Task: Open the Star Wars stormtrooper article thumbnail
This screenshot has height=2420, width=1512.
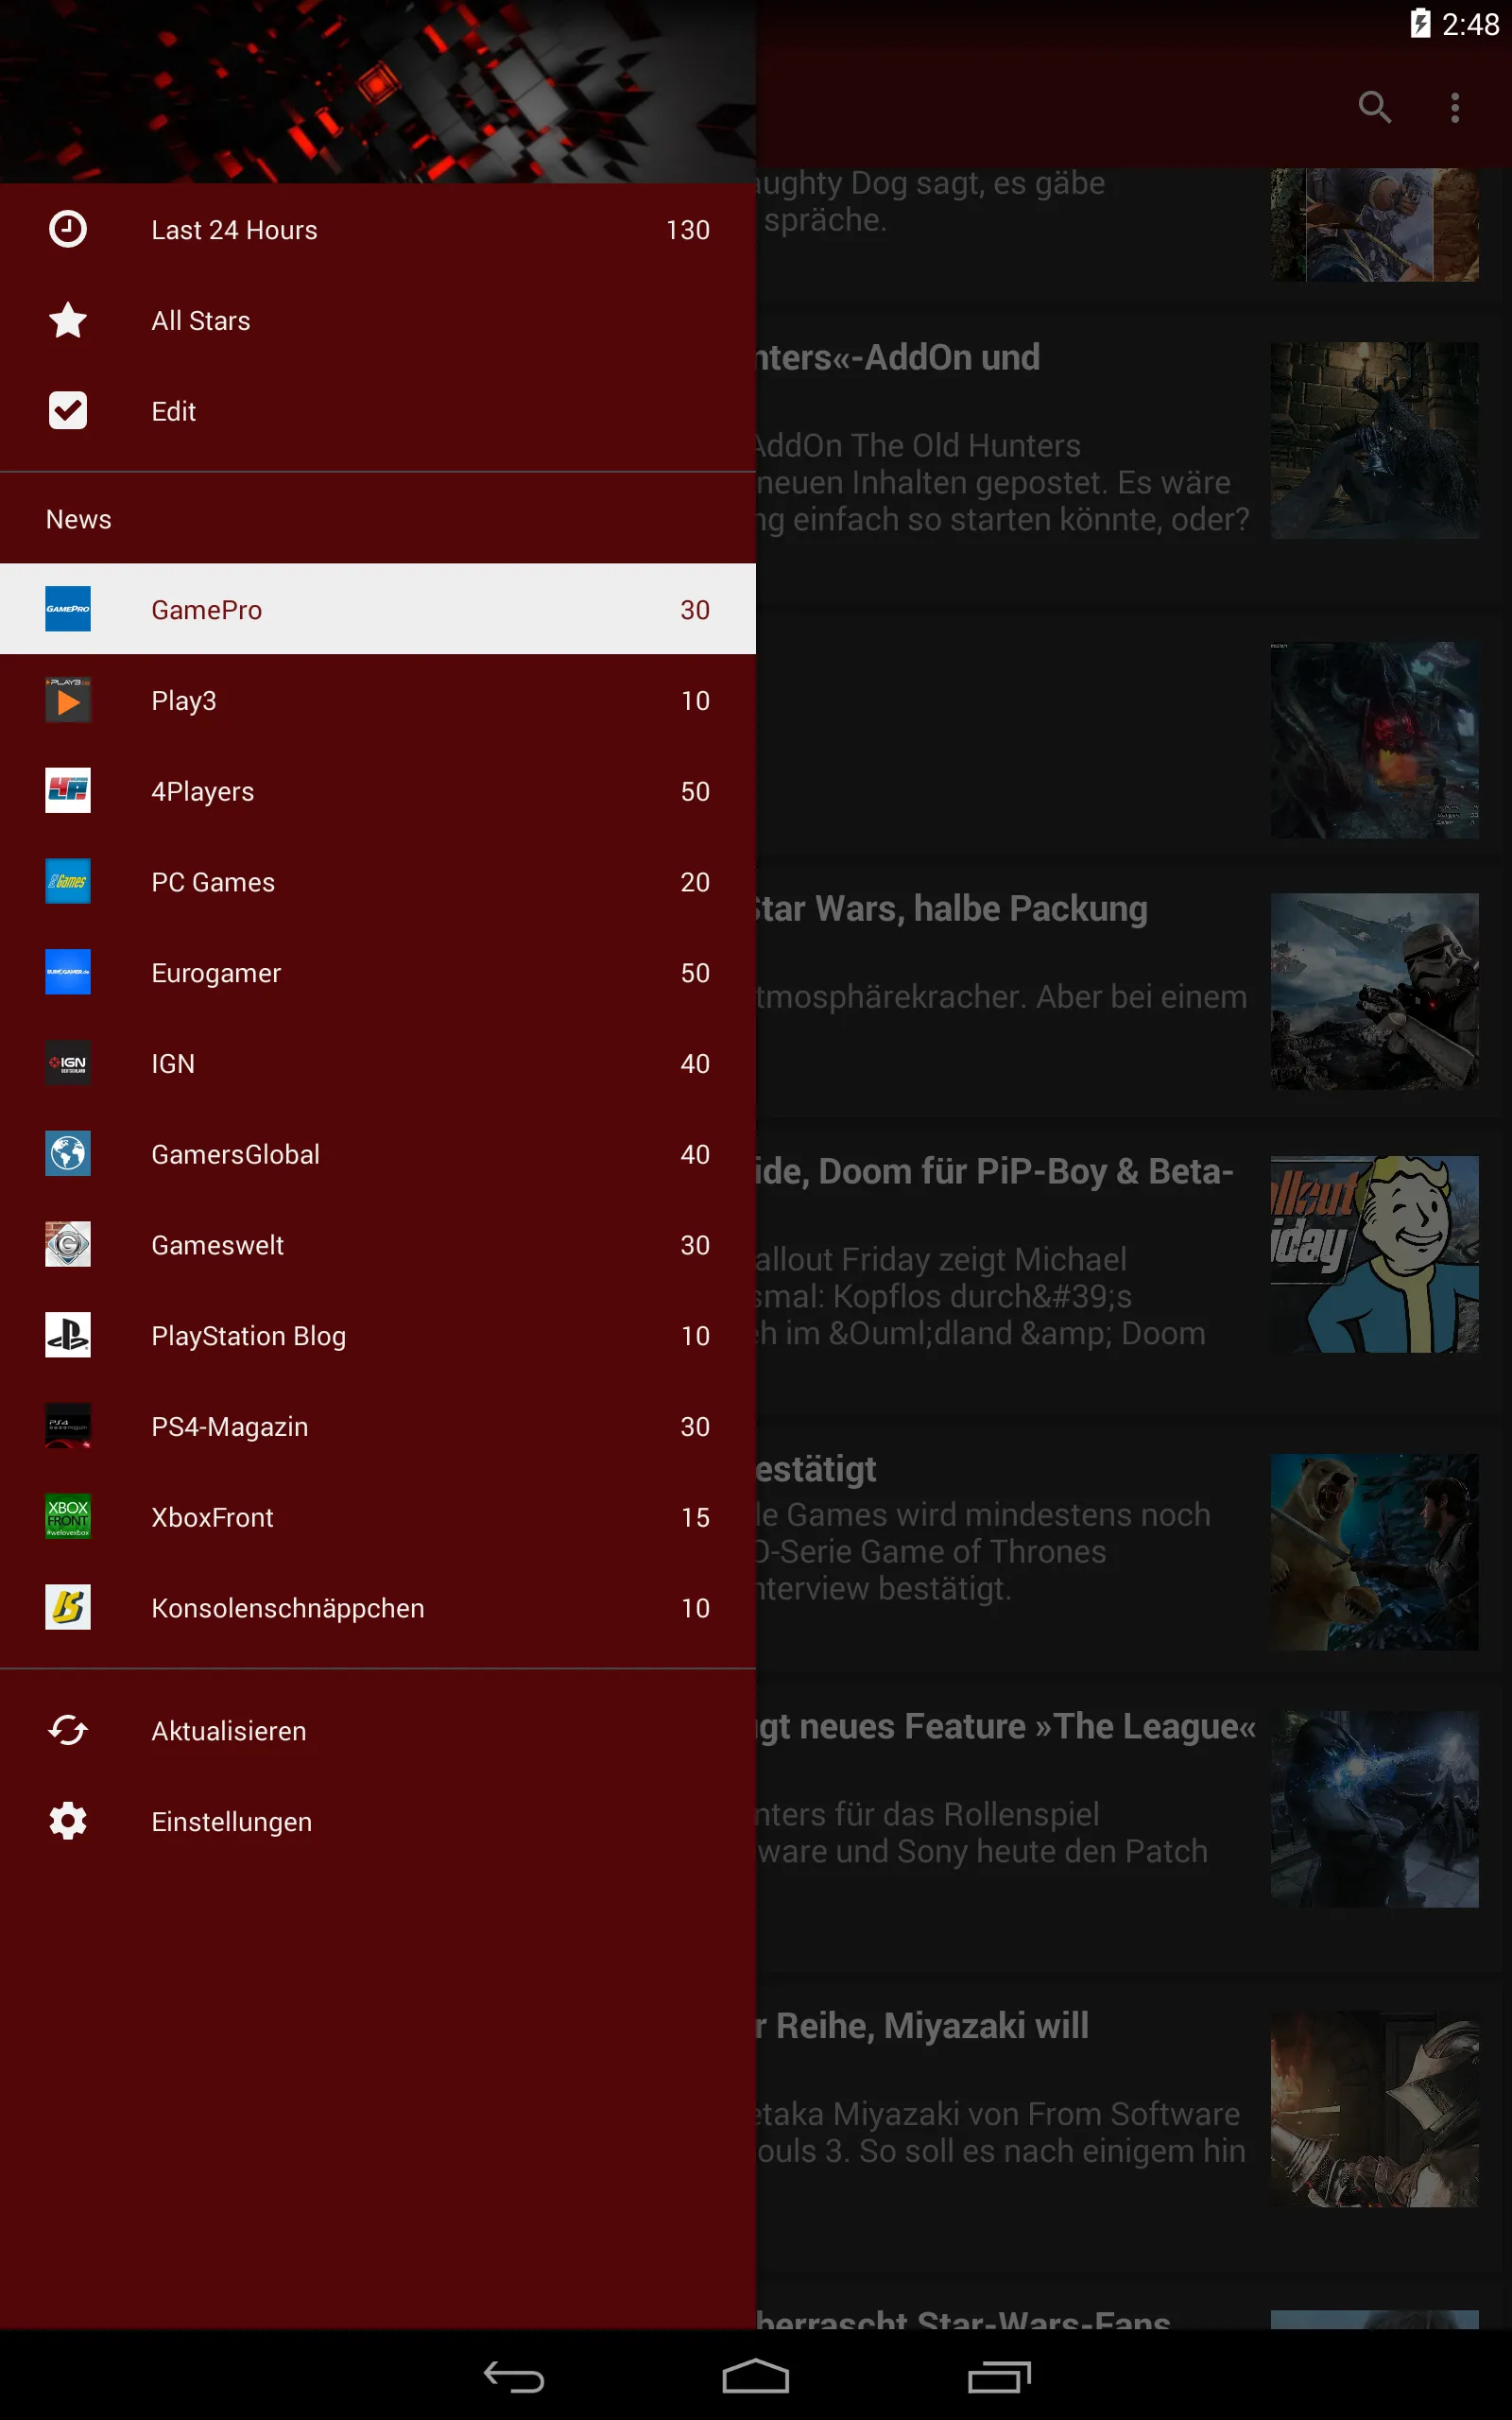Action: click(x=1374, y=991)
